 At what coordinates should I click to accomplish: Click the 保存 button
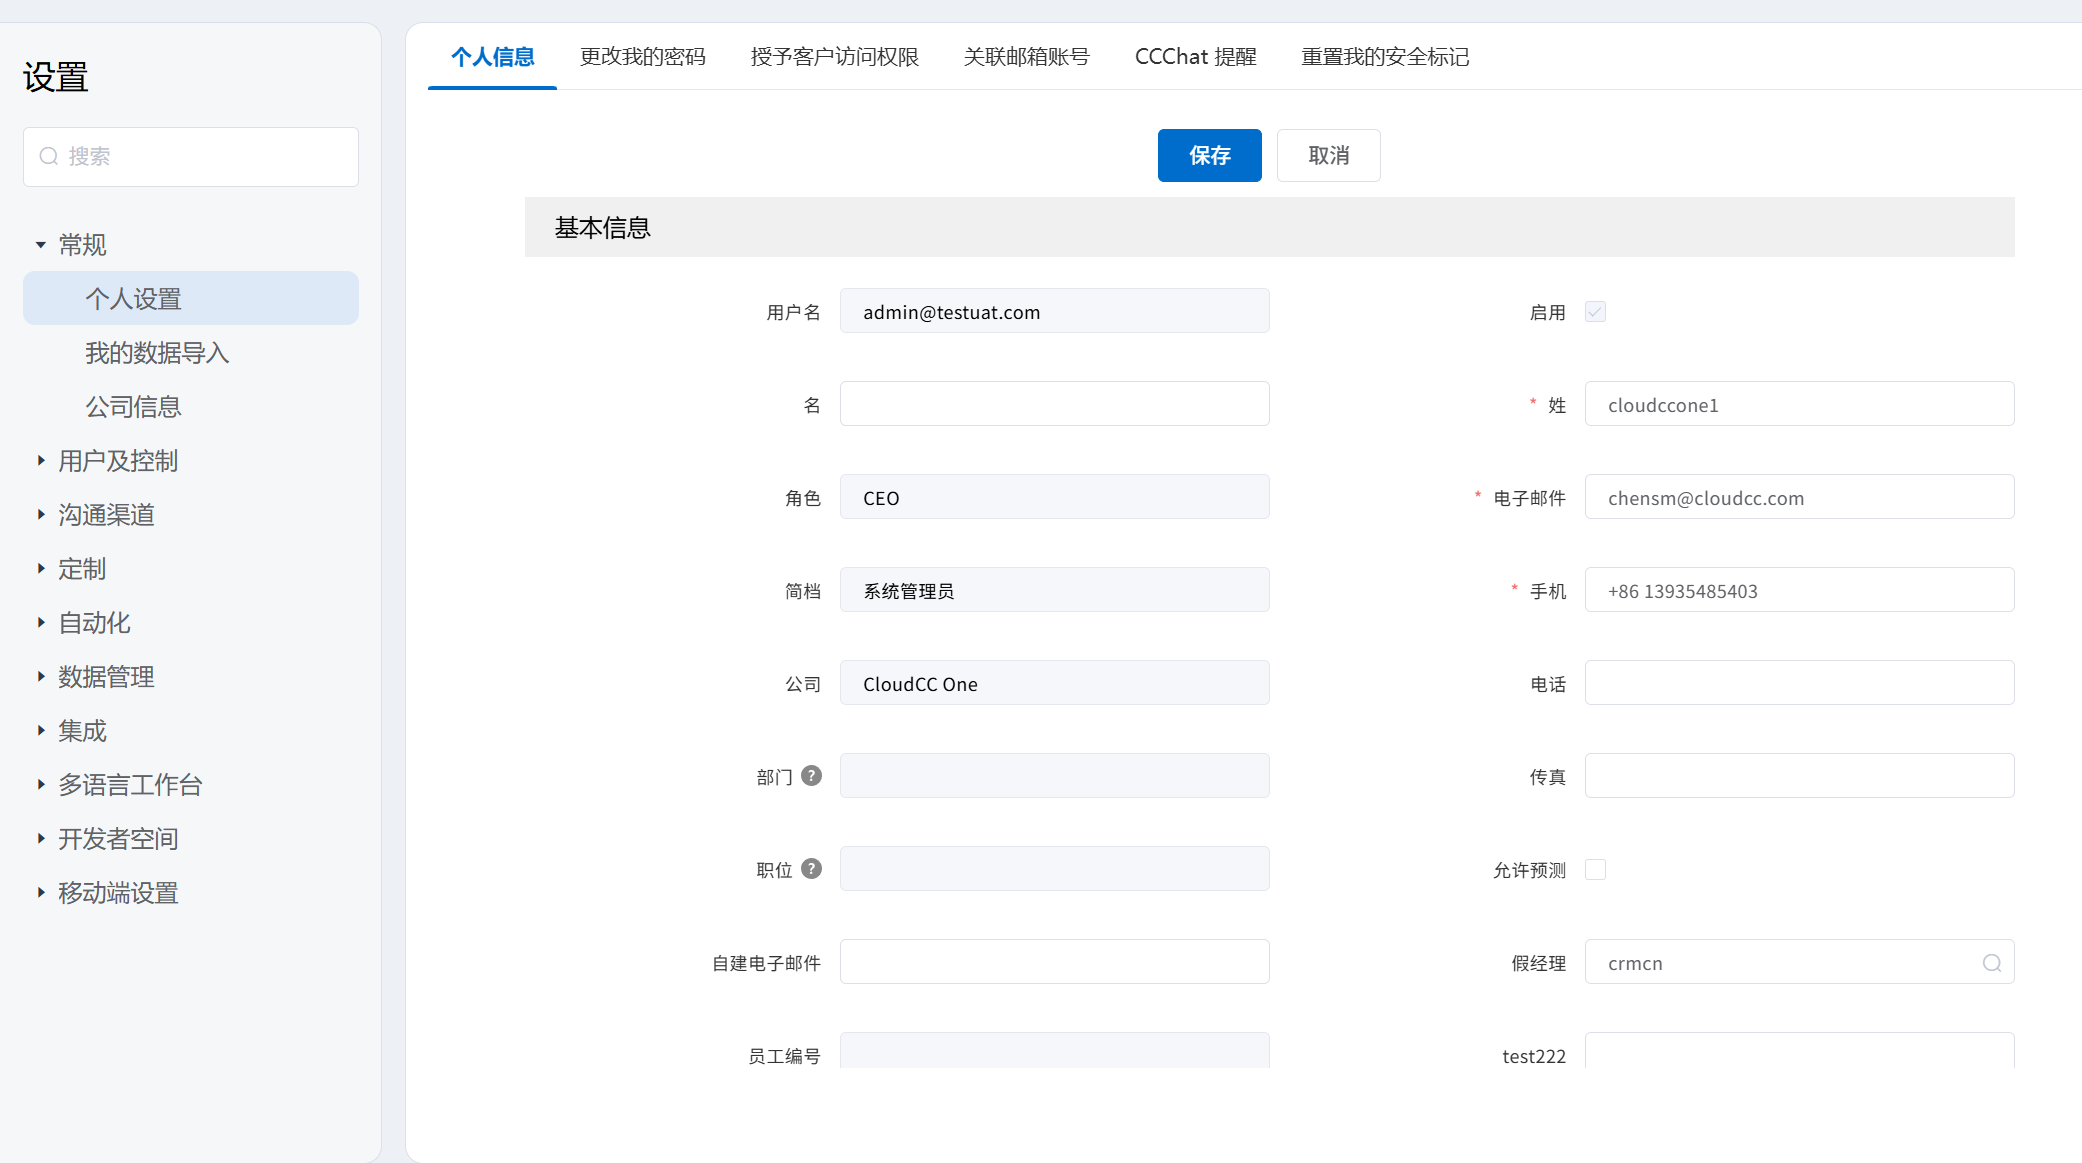pos(1209,156)
